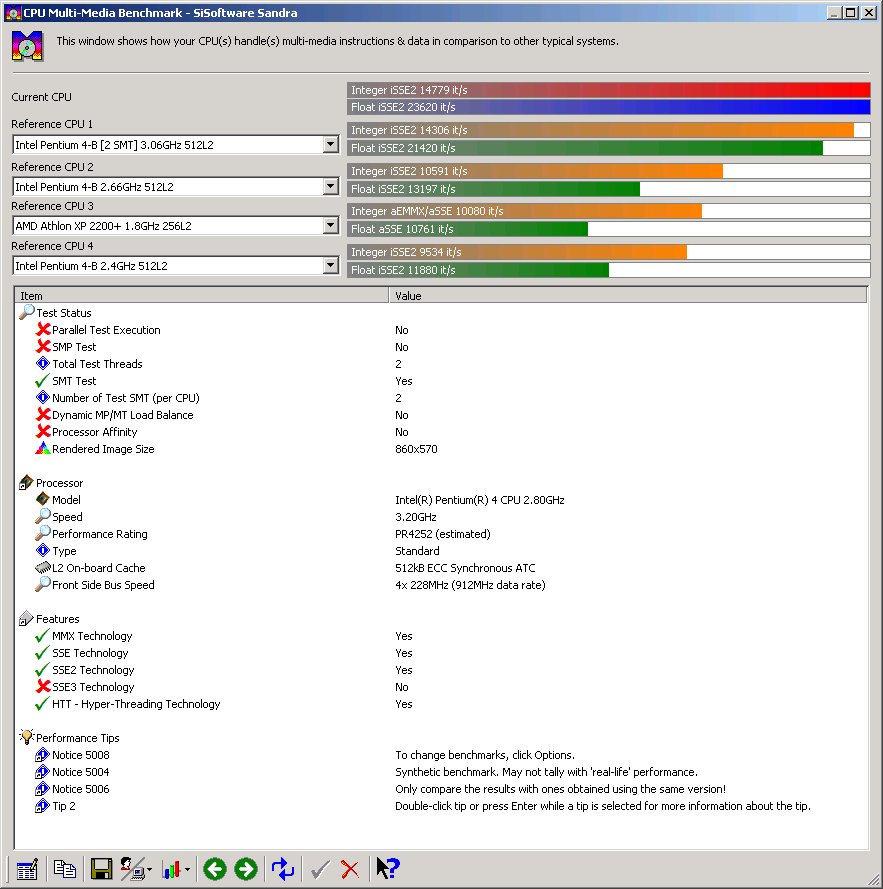The width and height of the screenshot is (883, 889).
Task: Click the Intel Pentium 4-B 3.06GHz combo box
Action: (176, 145)
